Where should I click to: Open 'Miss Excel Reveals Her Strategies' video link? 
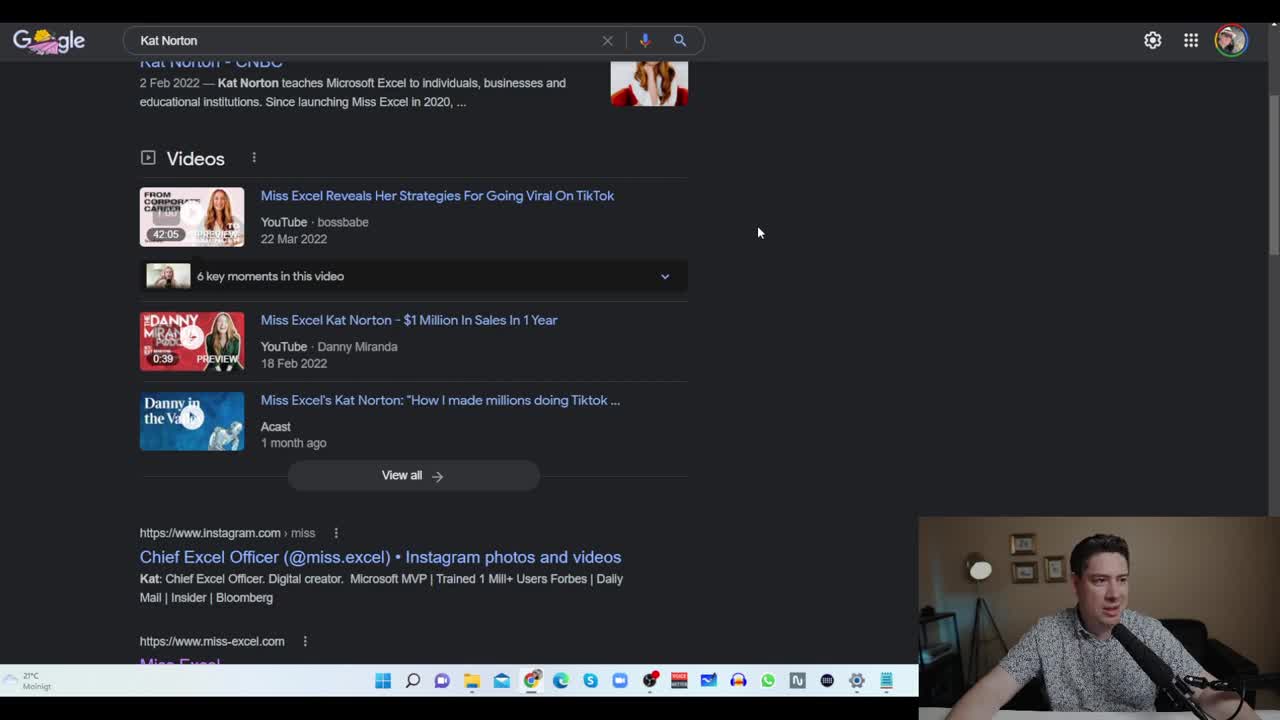pyautogui.click(x=437, y=195)
